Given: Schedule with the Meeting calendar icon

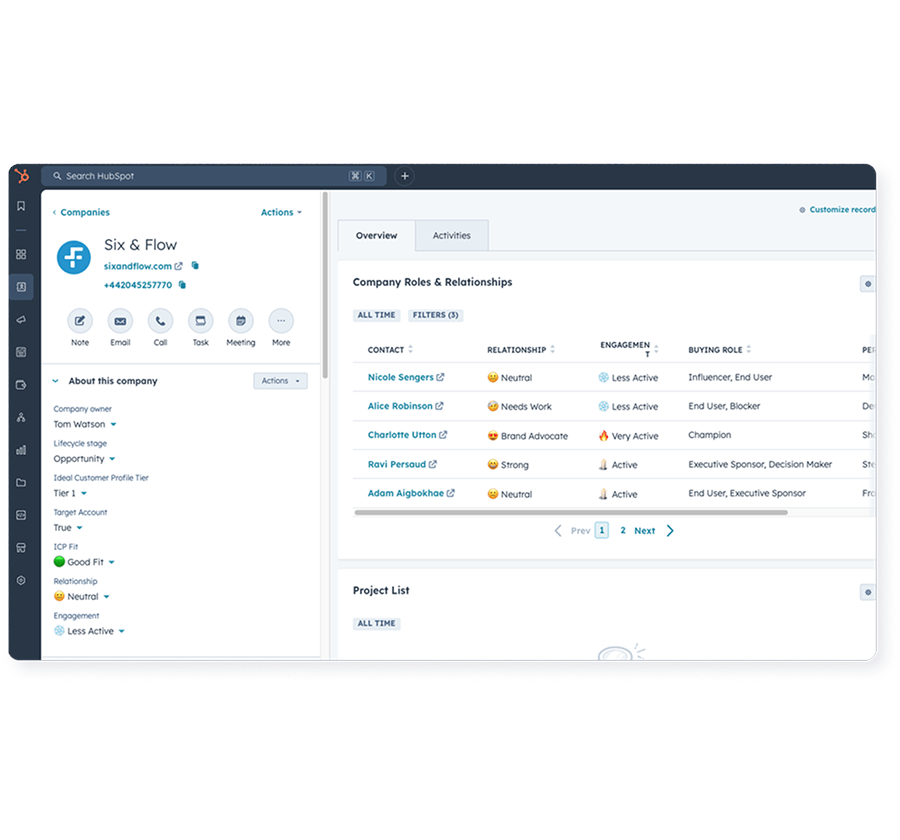Looking at the screenshot, I should (x=241, y=321).
